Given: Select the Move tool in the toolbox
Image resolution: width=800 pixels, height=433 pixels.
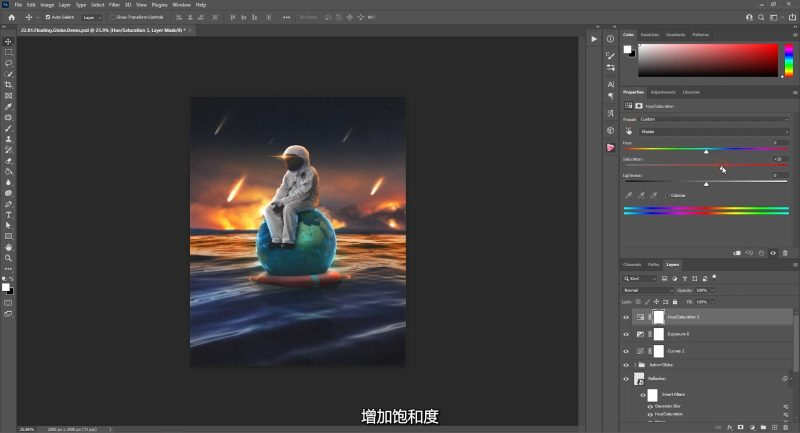Looking at the screenshot, I should click(x=8, y=41).
